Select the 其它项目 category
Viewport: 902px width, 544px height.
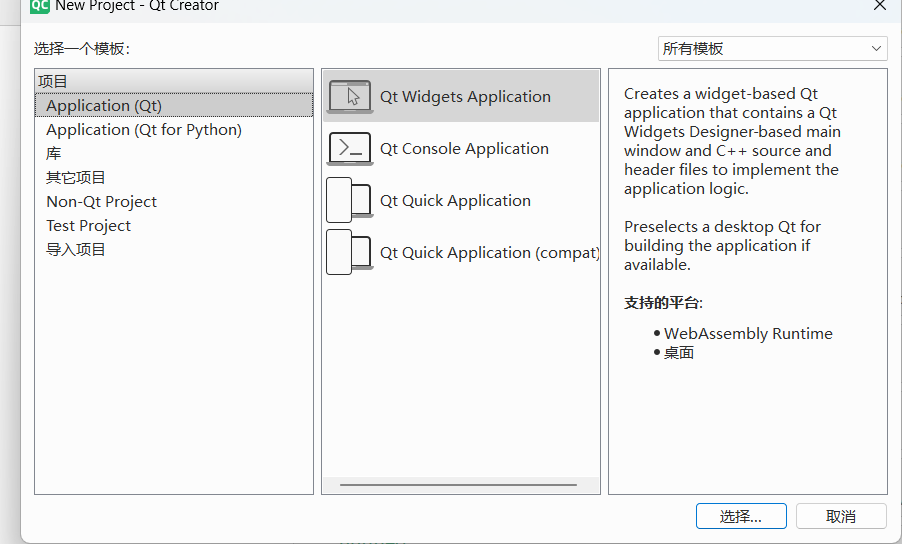[x=174, y=178]
